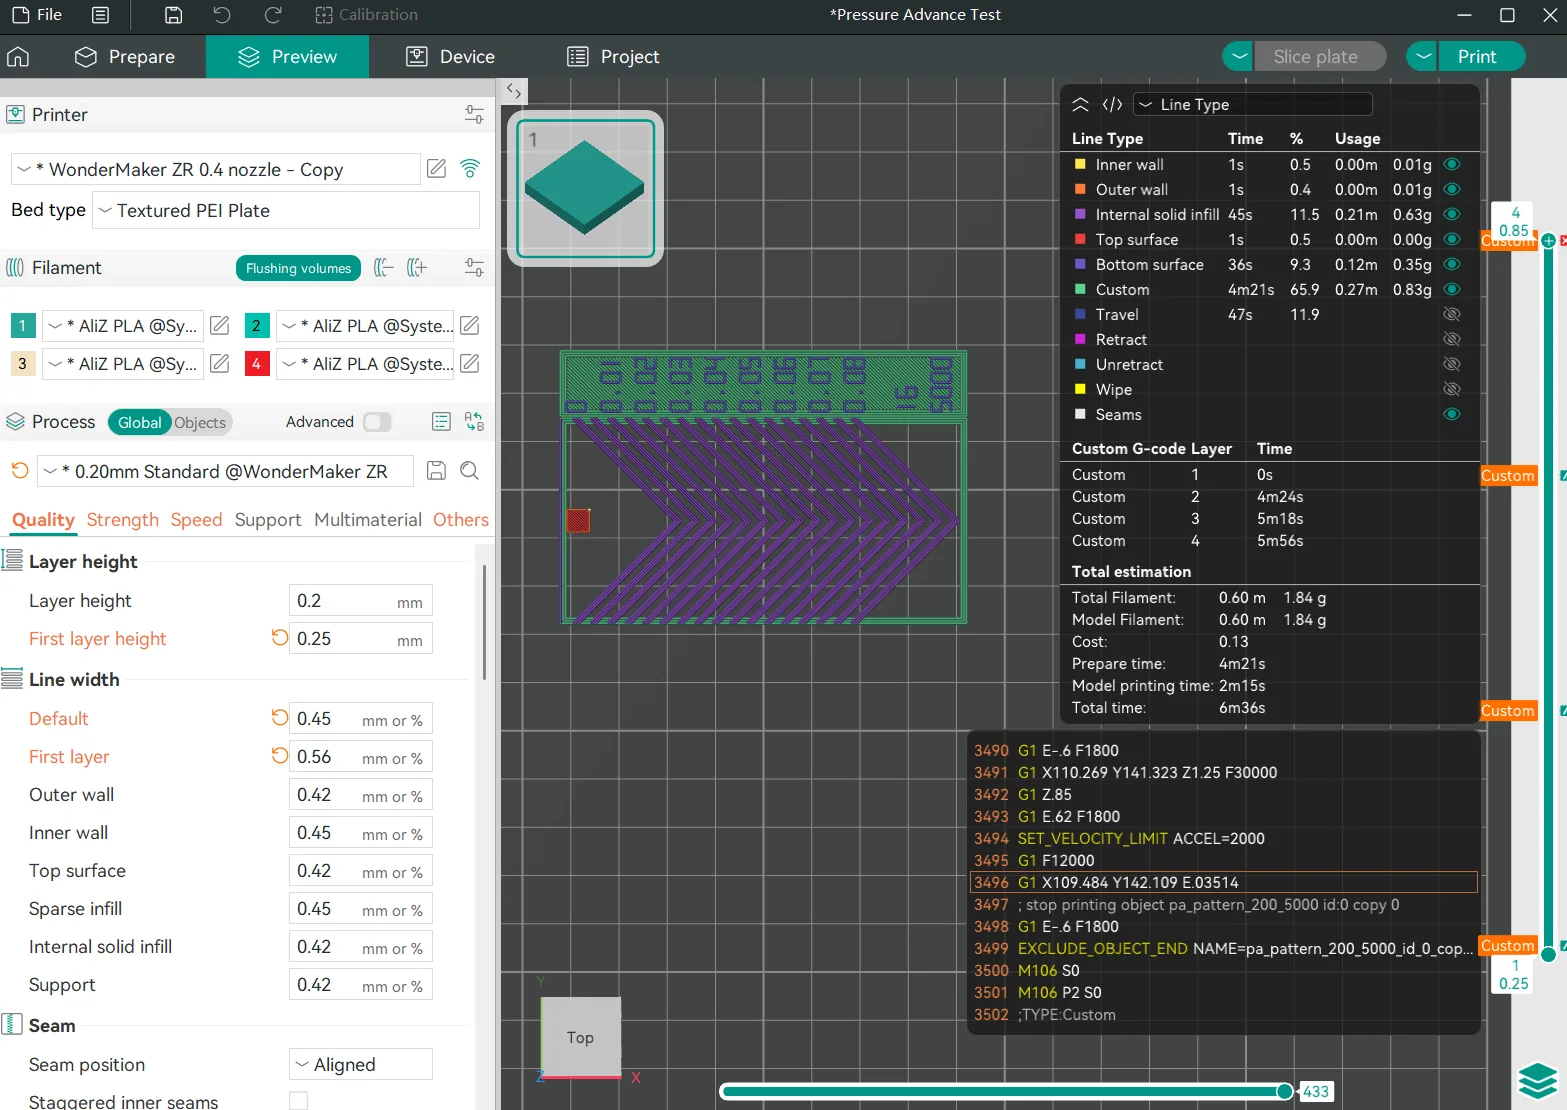Screen dimensions: 1567x1110
Task: Open the printer preset dropdown
Action: [215, 169]
